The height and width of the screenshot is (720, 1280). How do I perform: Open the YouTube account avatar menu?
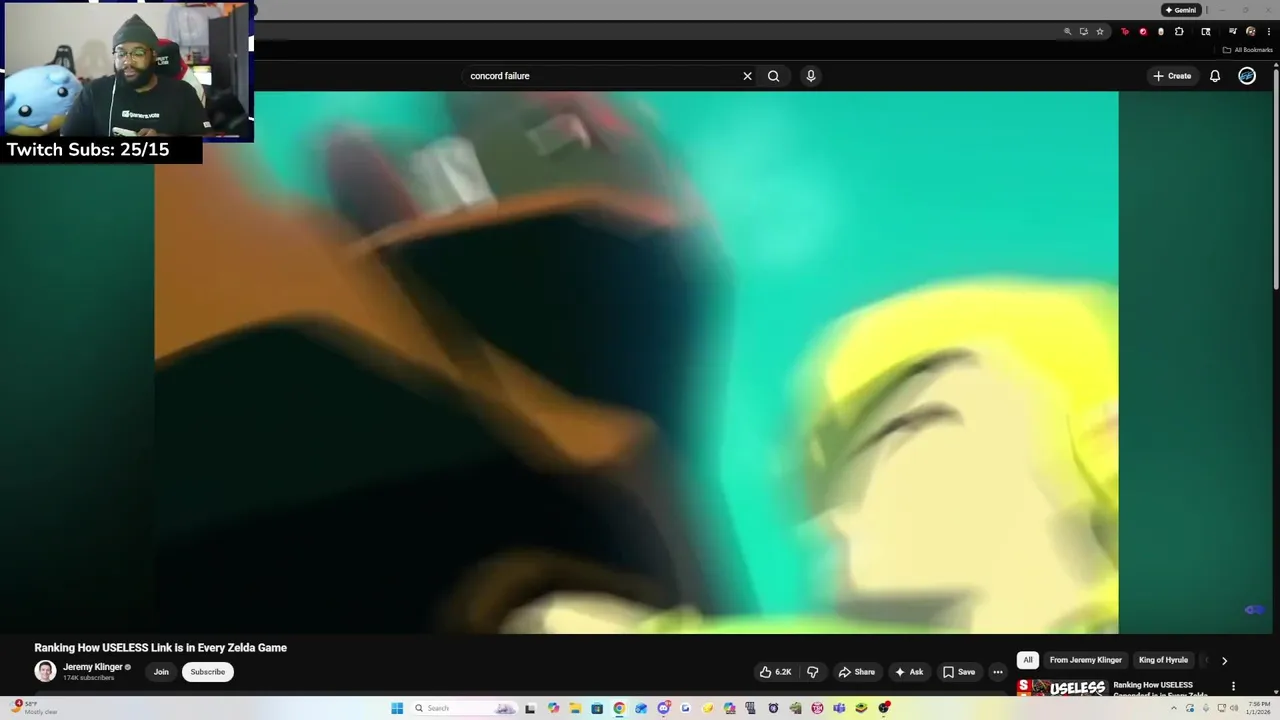(1247, 76)
